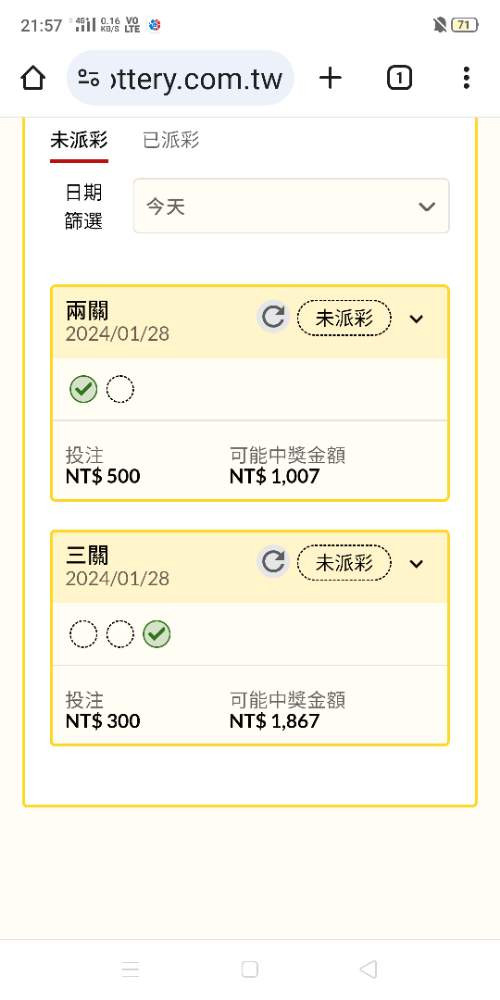Image resolution: width=500 pixels, height=1000 pixels.
Task: Open the browser three-dot menu
Action: coord(467,78)
